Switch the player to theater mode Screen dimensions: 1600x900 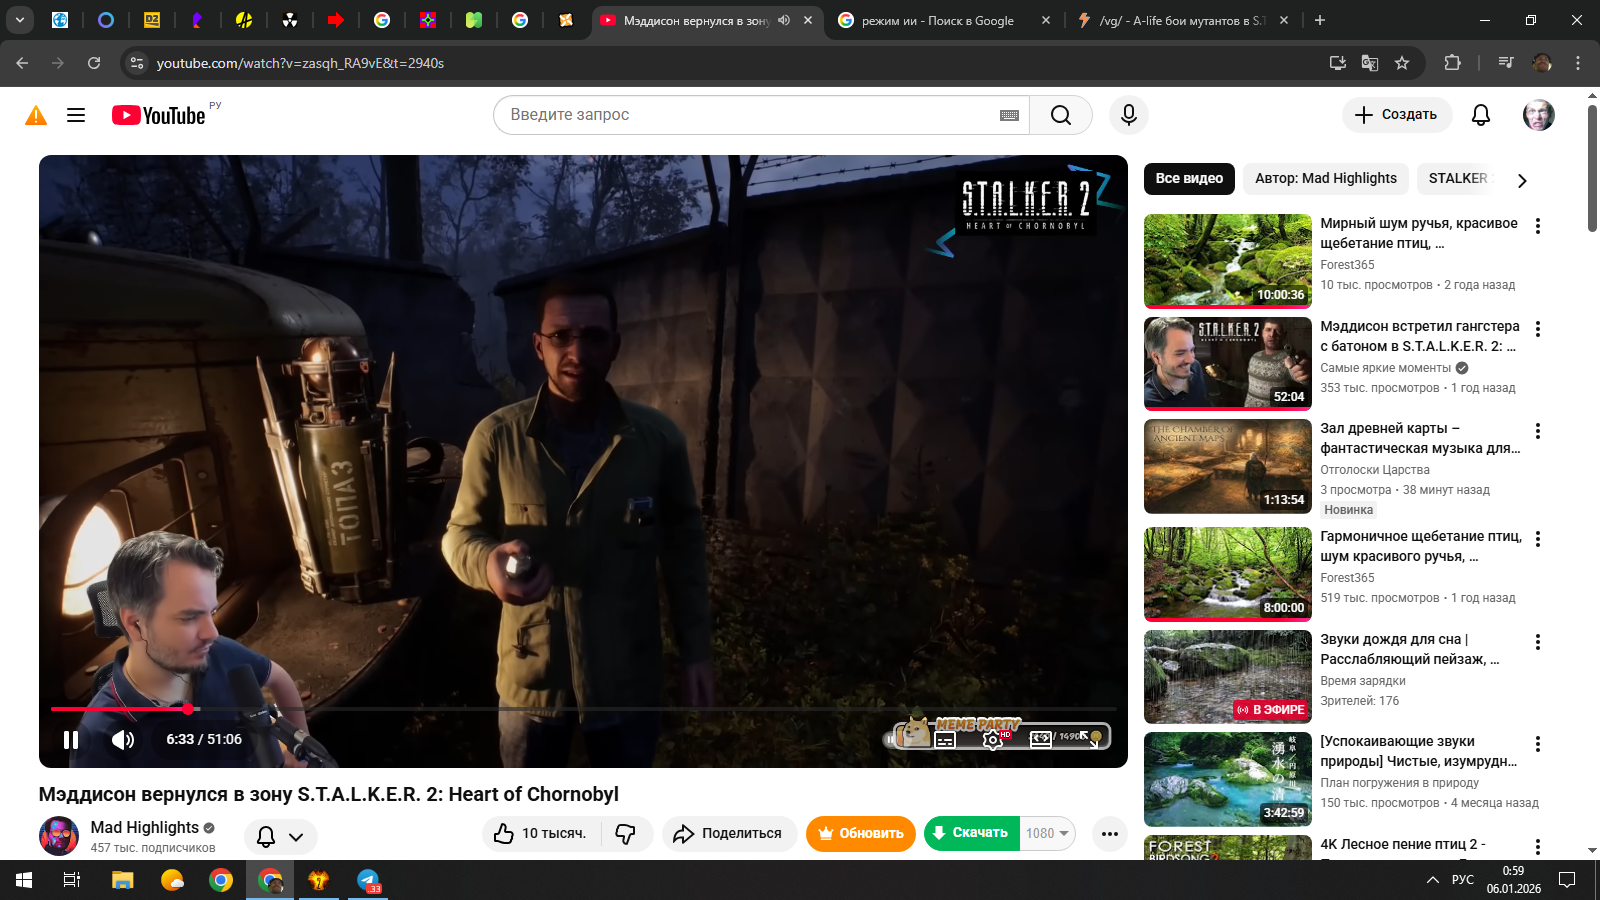[1041, 740]
